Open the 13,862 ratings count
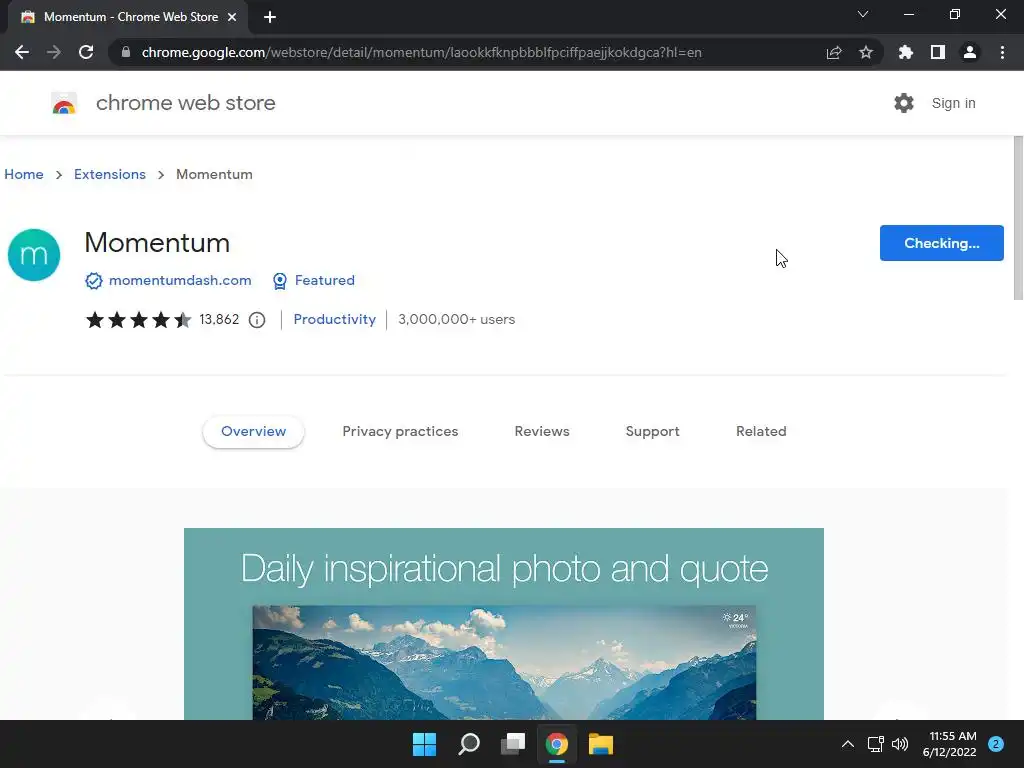1024x768 pixels. [219, 319]
